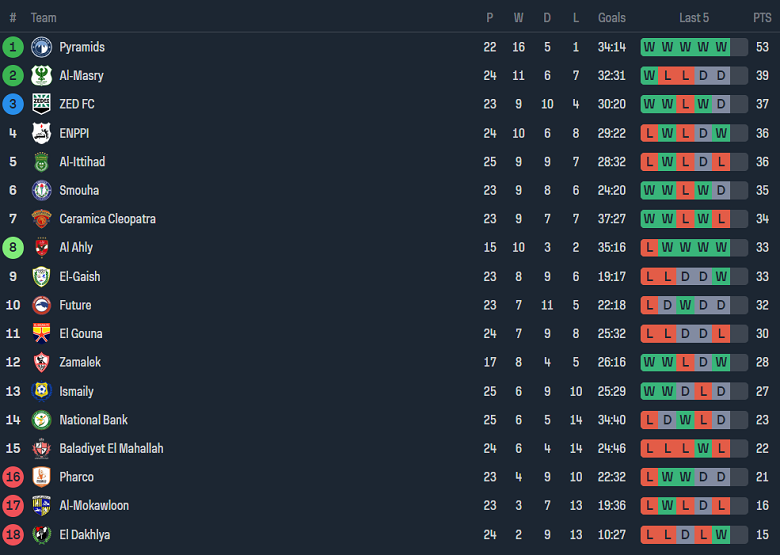The height and width of the screenshot is (555, 780).
Task: Click the green position 1 badge
Action: pos(13,47)
